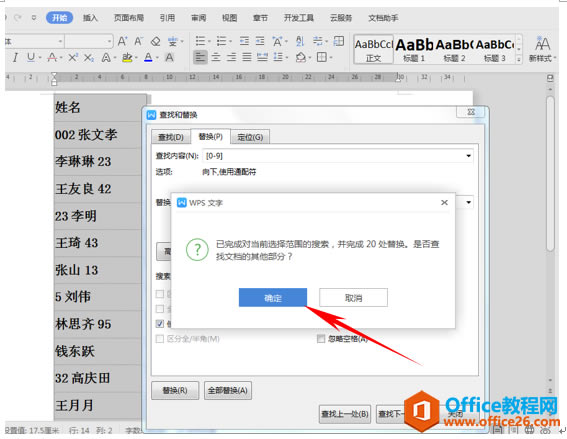Decrease the paragraph indent
The width and height of the screenshot is (567, 439).
[x=244, y=41]
